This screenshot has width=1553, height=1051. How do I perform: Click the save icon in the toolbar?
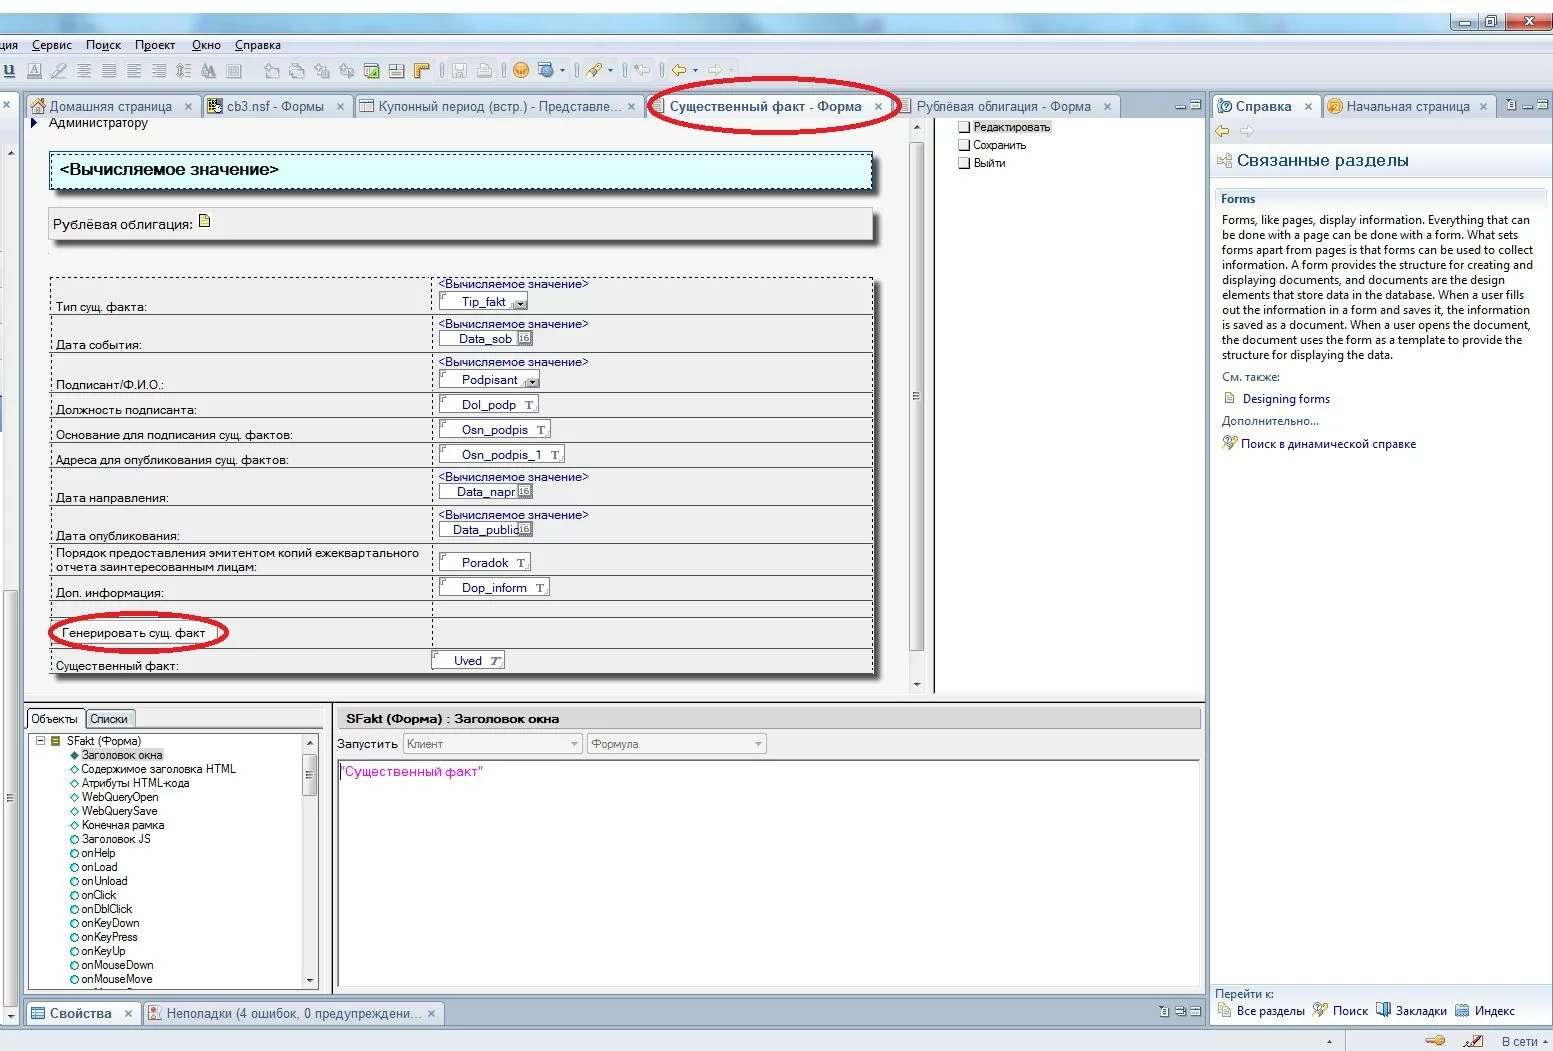point(459,70)
